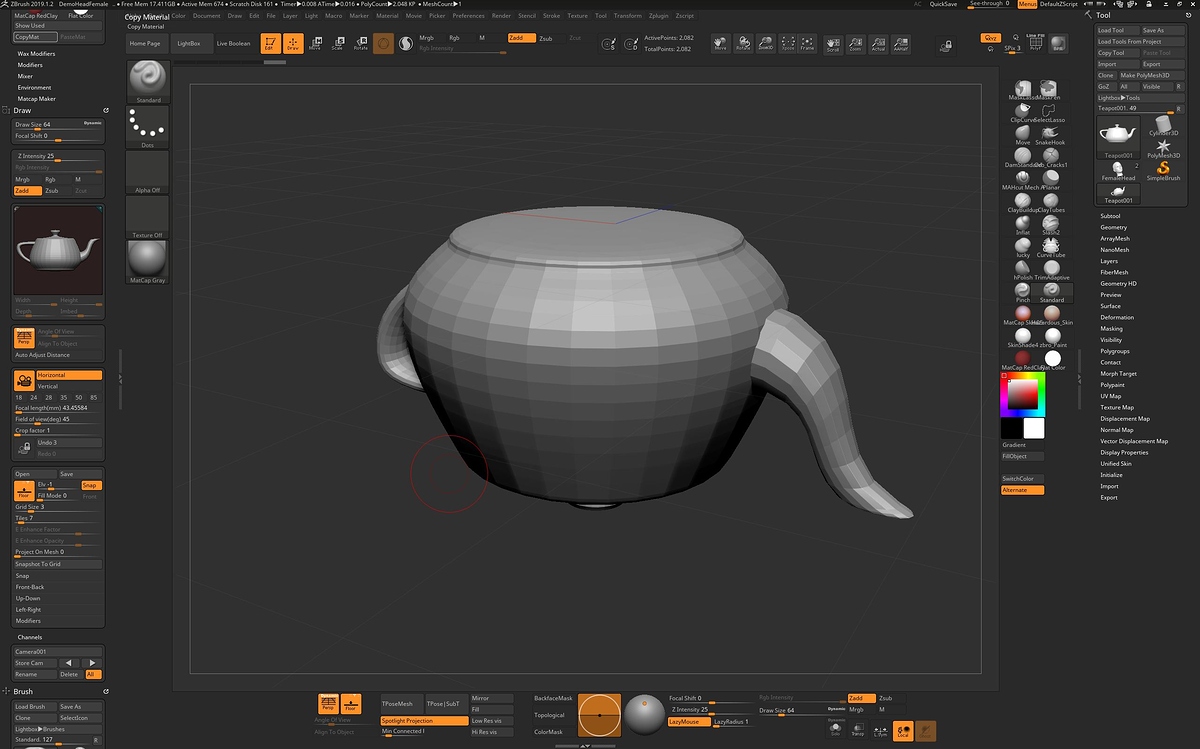Toggle Spotlight Projection
The width and height of the screenshot is (1200, 749).
[x=424, y=721]
